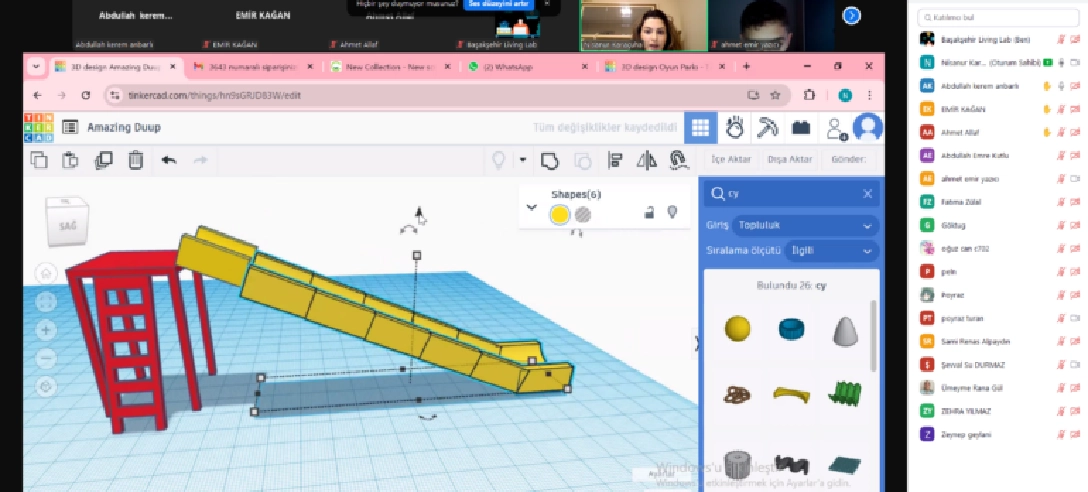Switch to the New Collection tab
Screen dimensions: 1088x492
pyautogui.click(x=391, y=67)
